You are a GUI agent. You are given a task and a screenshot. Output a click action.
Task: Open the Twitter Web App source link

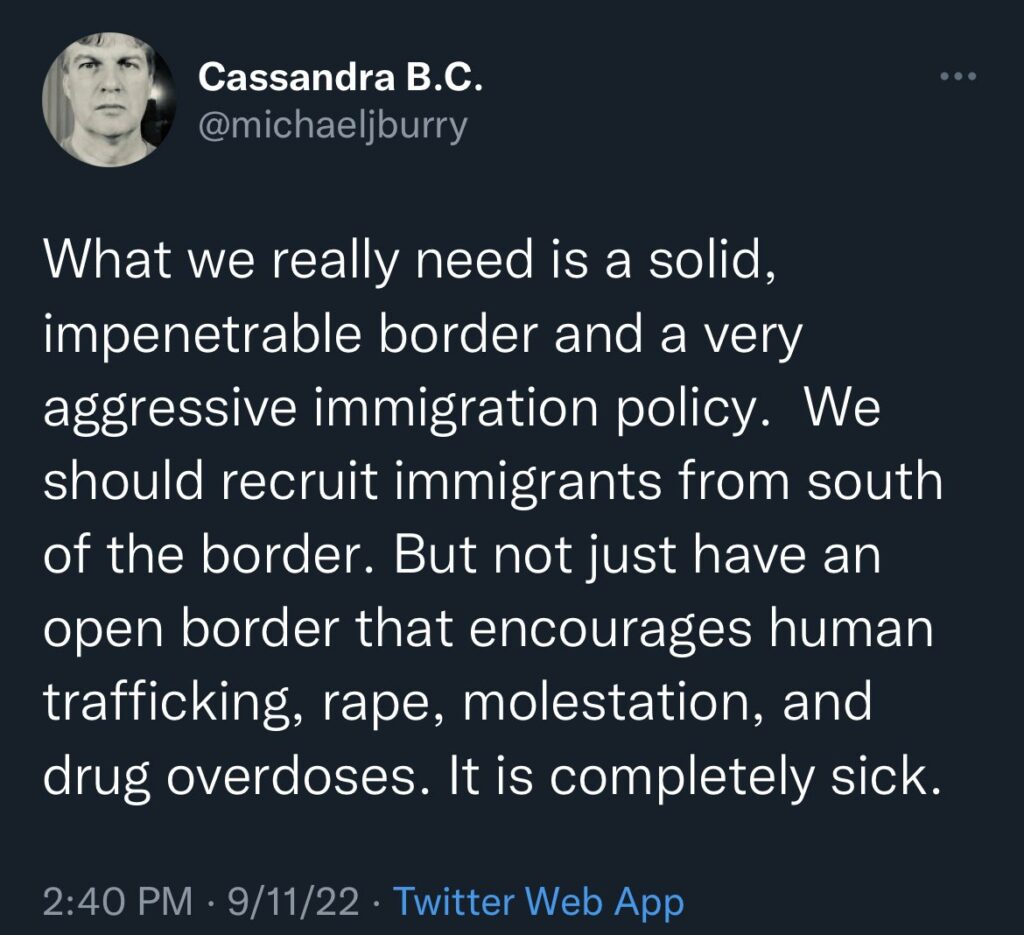(x=539, y=902)
